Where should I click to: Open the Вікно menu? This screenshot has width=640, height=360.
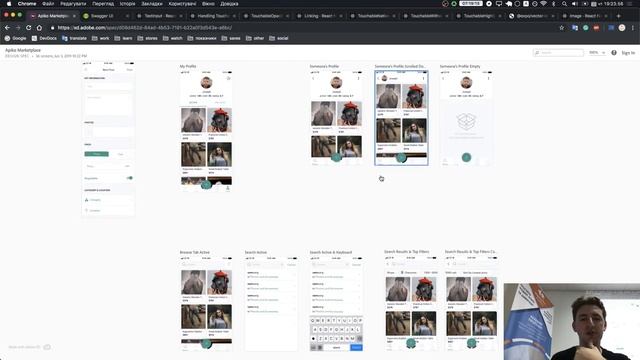(x=208, y=4)
